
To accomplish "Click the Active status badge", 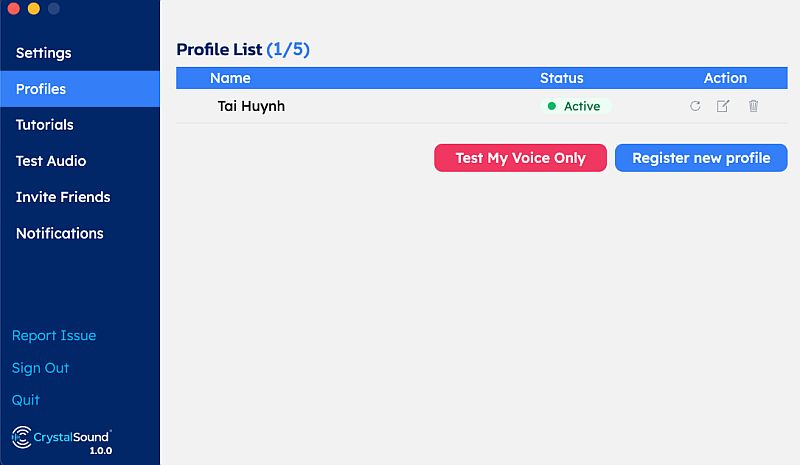I will (575, 106).
